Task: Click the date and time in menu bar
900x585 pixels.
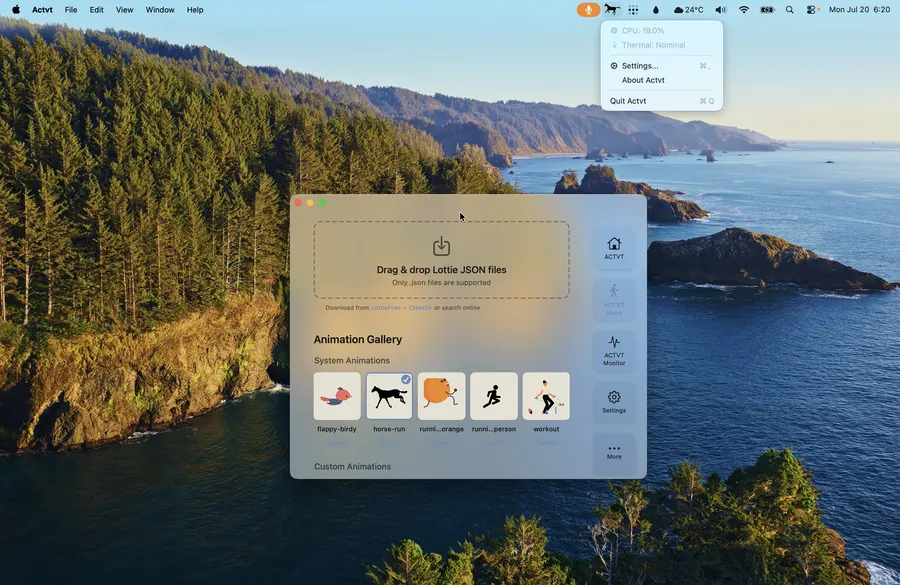Action: 859,10
